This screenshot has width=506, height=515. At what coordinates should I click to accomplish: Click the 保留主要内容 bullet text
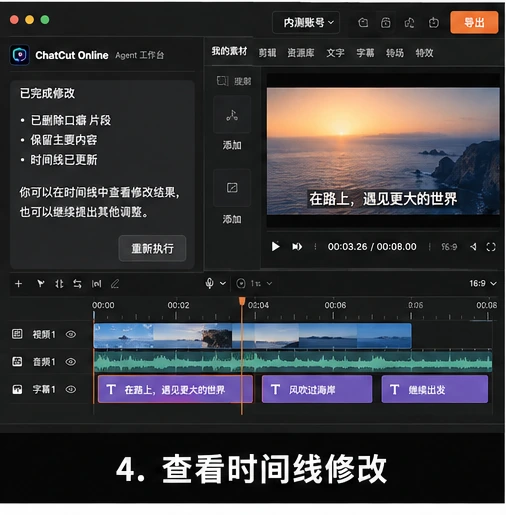(64, 140)
